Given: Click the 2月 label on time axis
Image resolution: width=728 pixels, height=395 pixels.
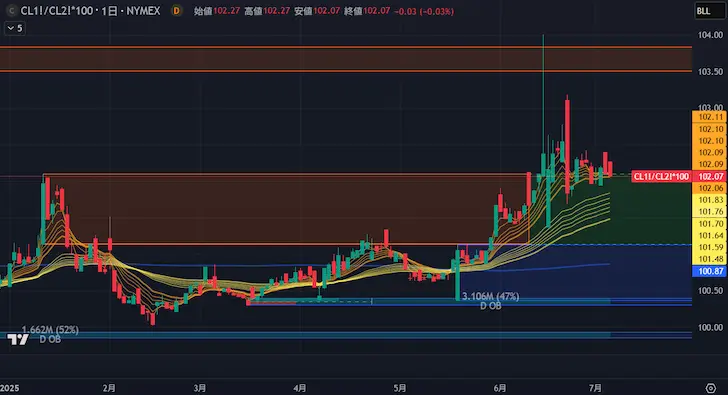Looking at the screenshot, I should [x=109, y=388].
